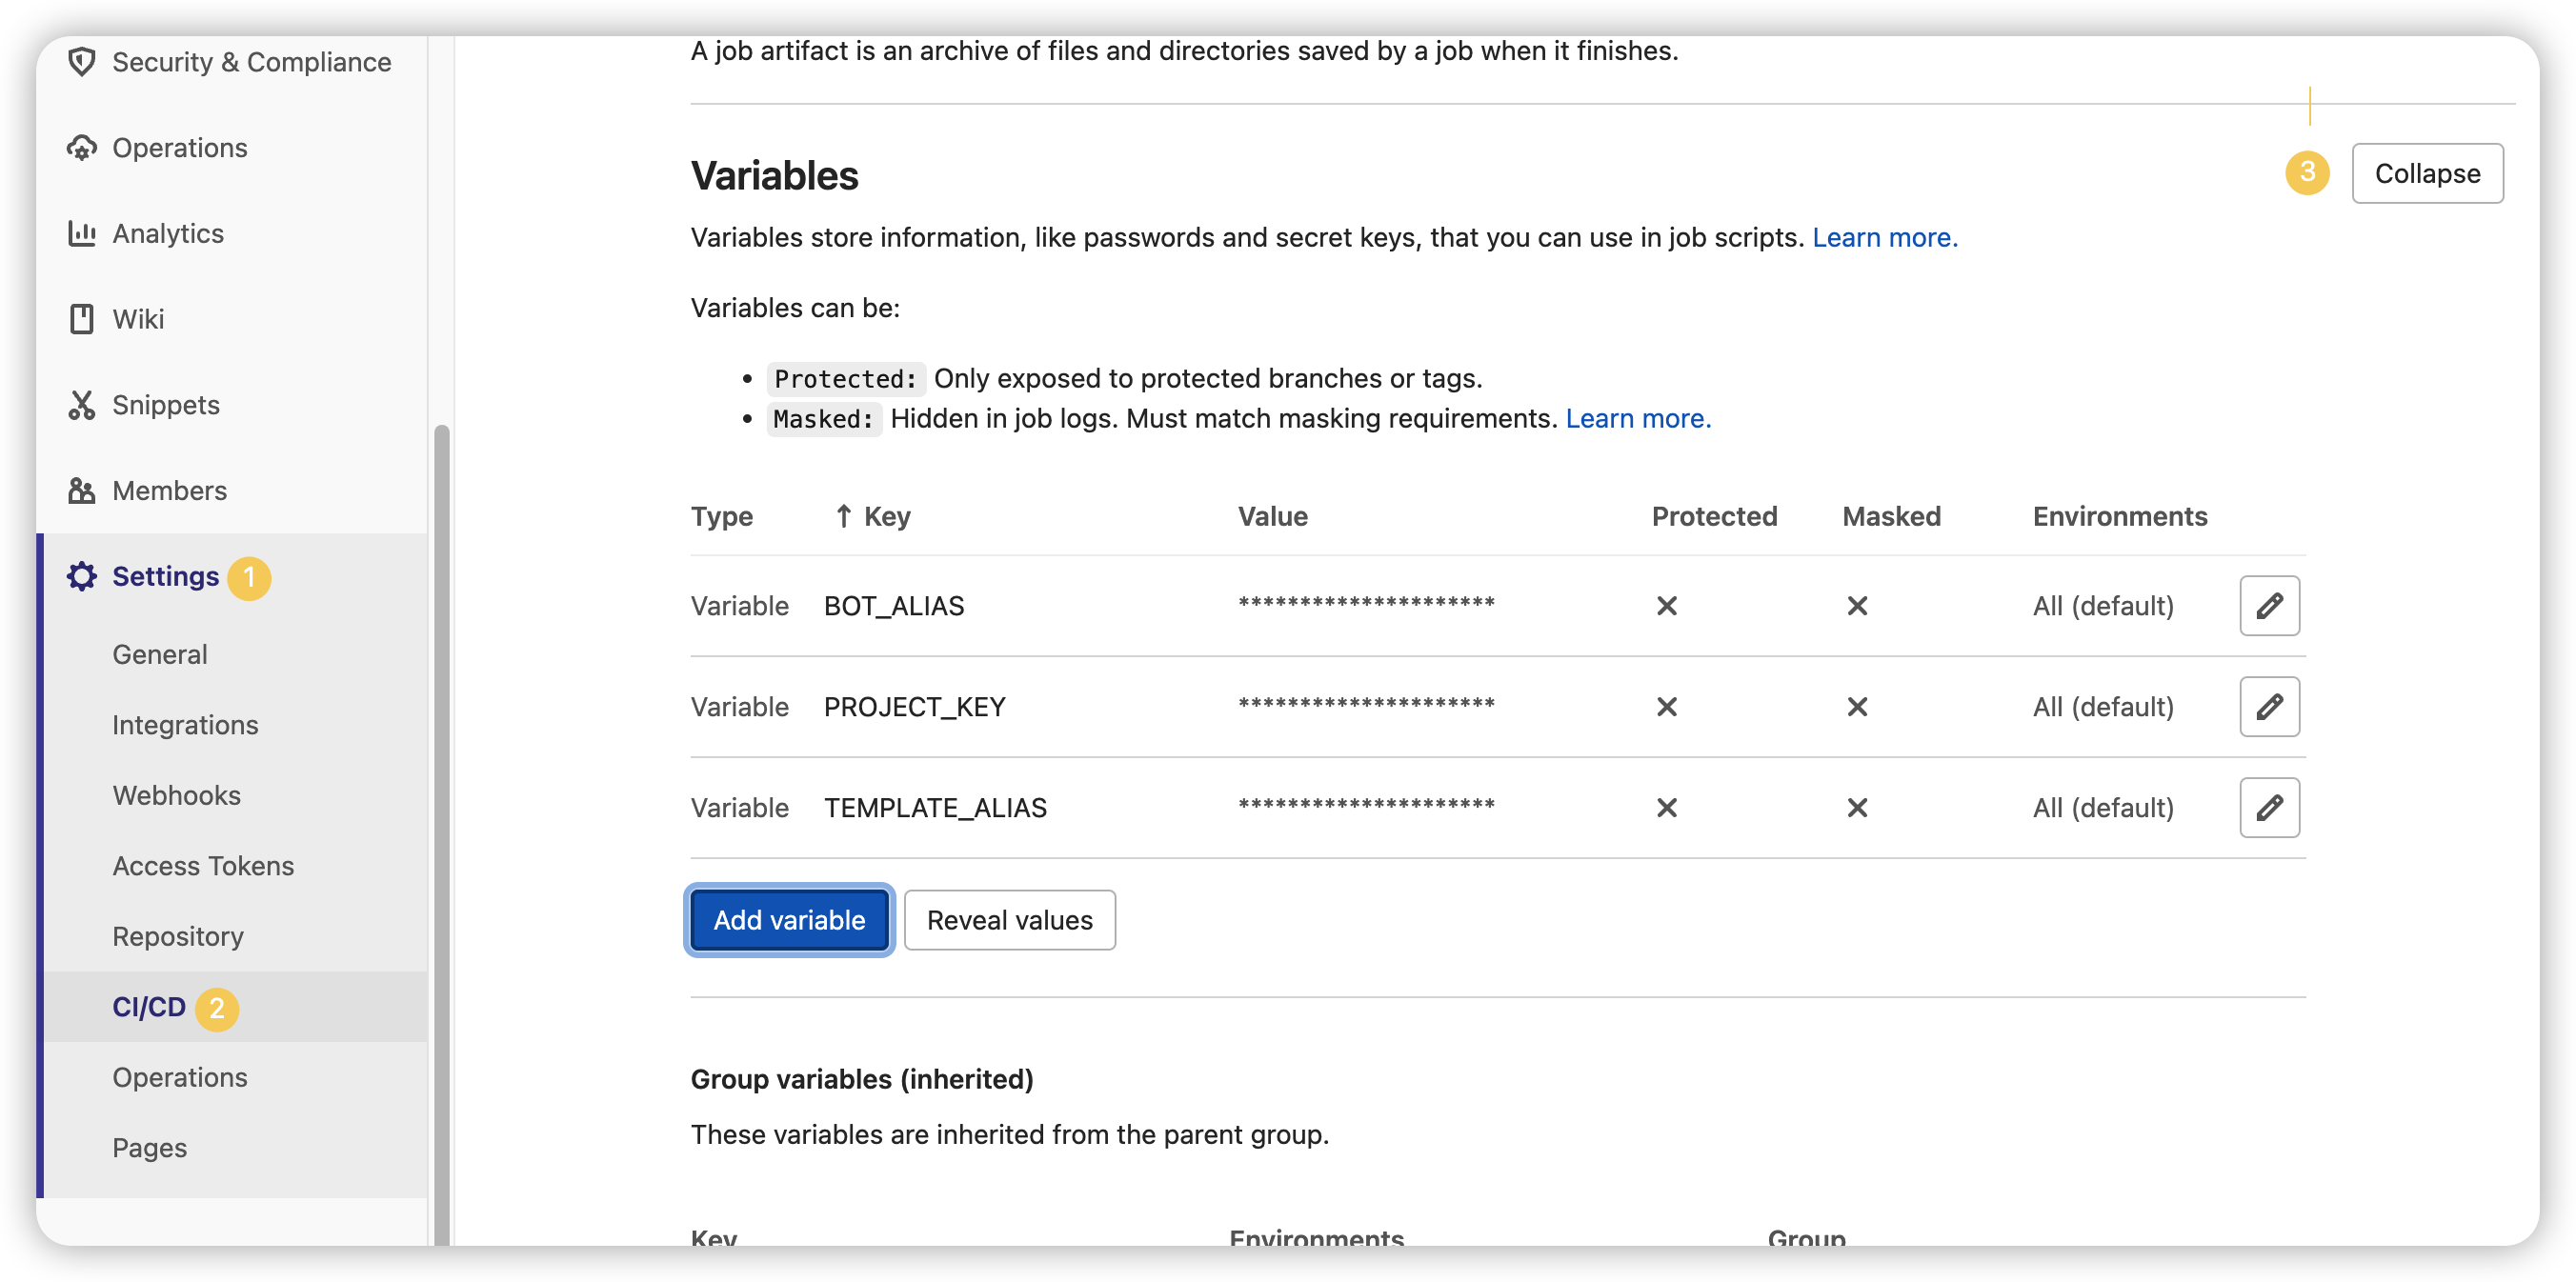Image resolution: width=2576 pixels, height=1282 pixels.
Task: Click the Key column header
Action: click(x=887, y=516)
